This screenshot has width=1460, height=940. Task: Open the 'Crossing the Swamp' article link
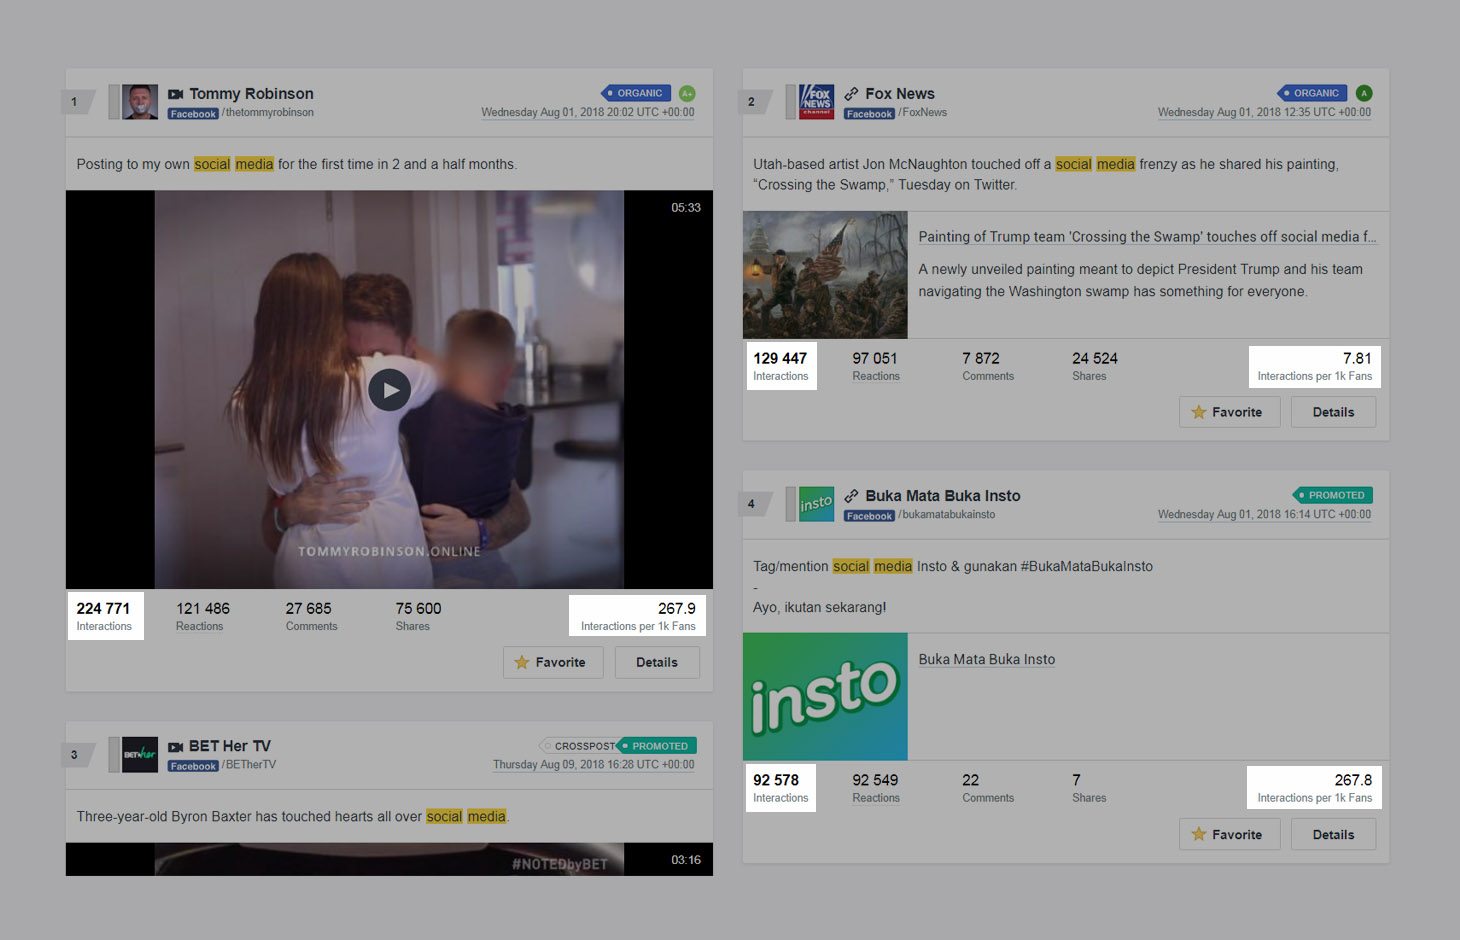click(x=1146, y=237)
